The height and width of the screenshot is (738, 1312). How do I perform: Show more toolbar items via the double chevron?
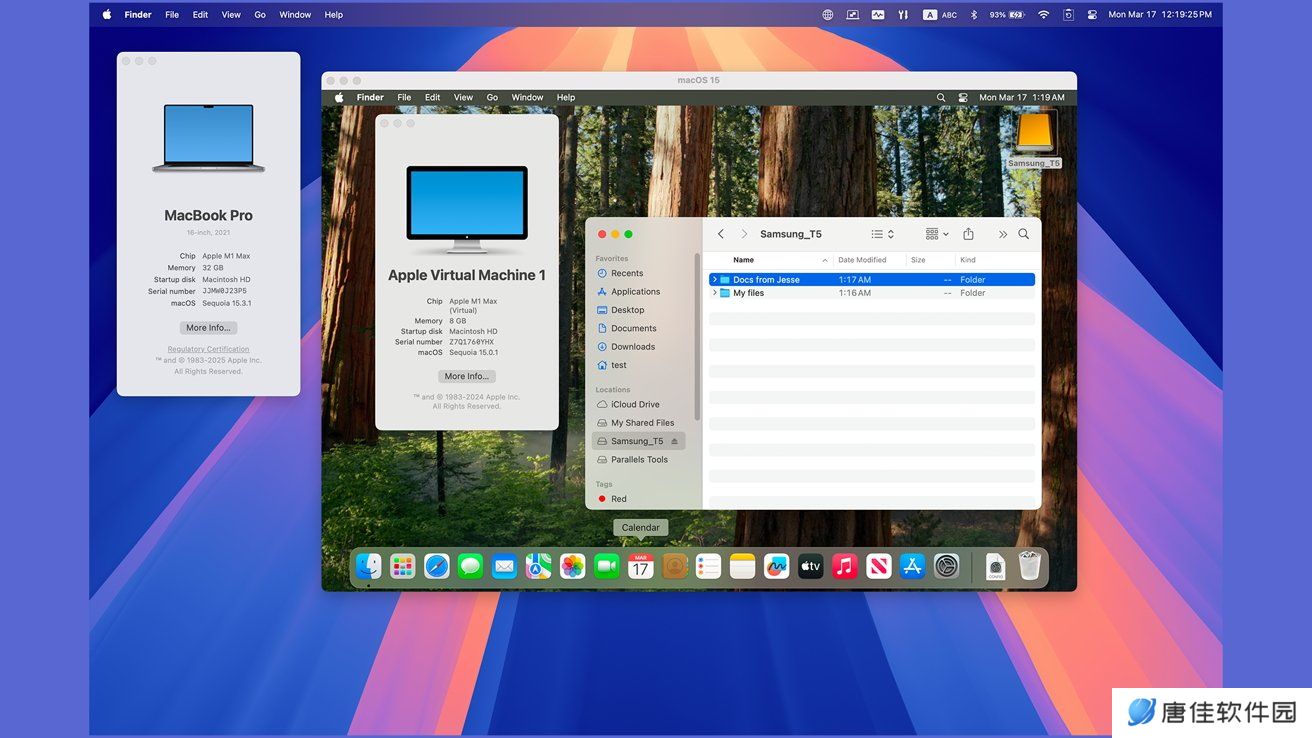pyautogui.click(x=1002, y=234)
